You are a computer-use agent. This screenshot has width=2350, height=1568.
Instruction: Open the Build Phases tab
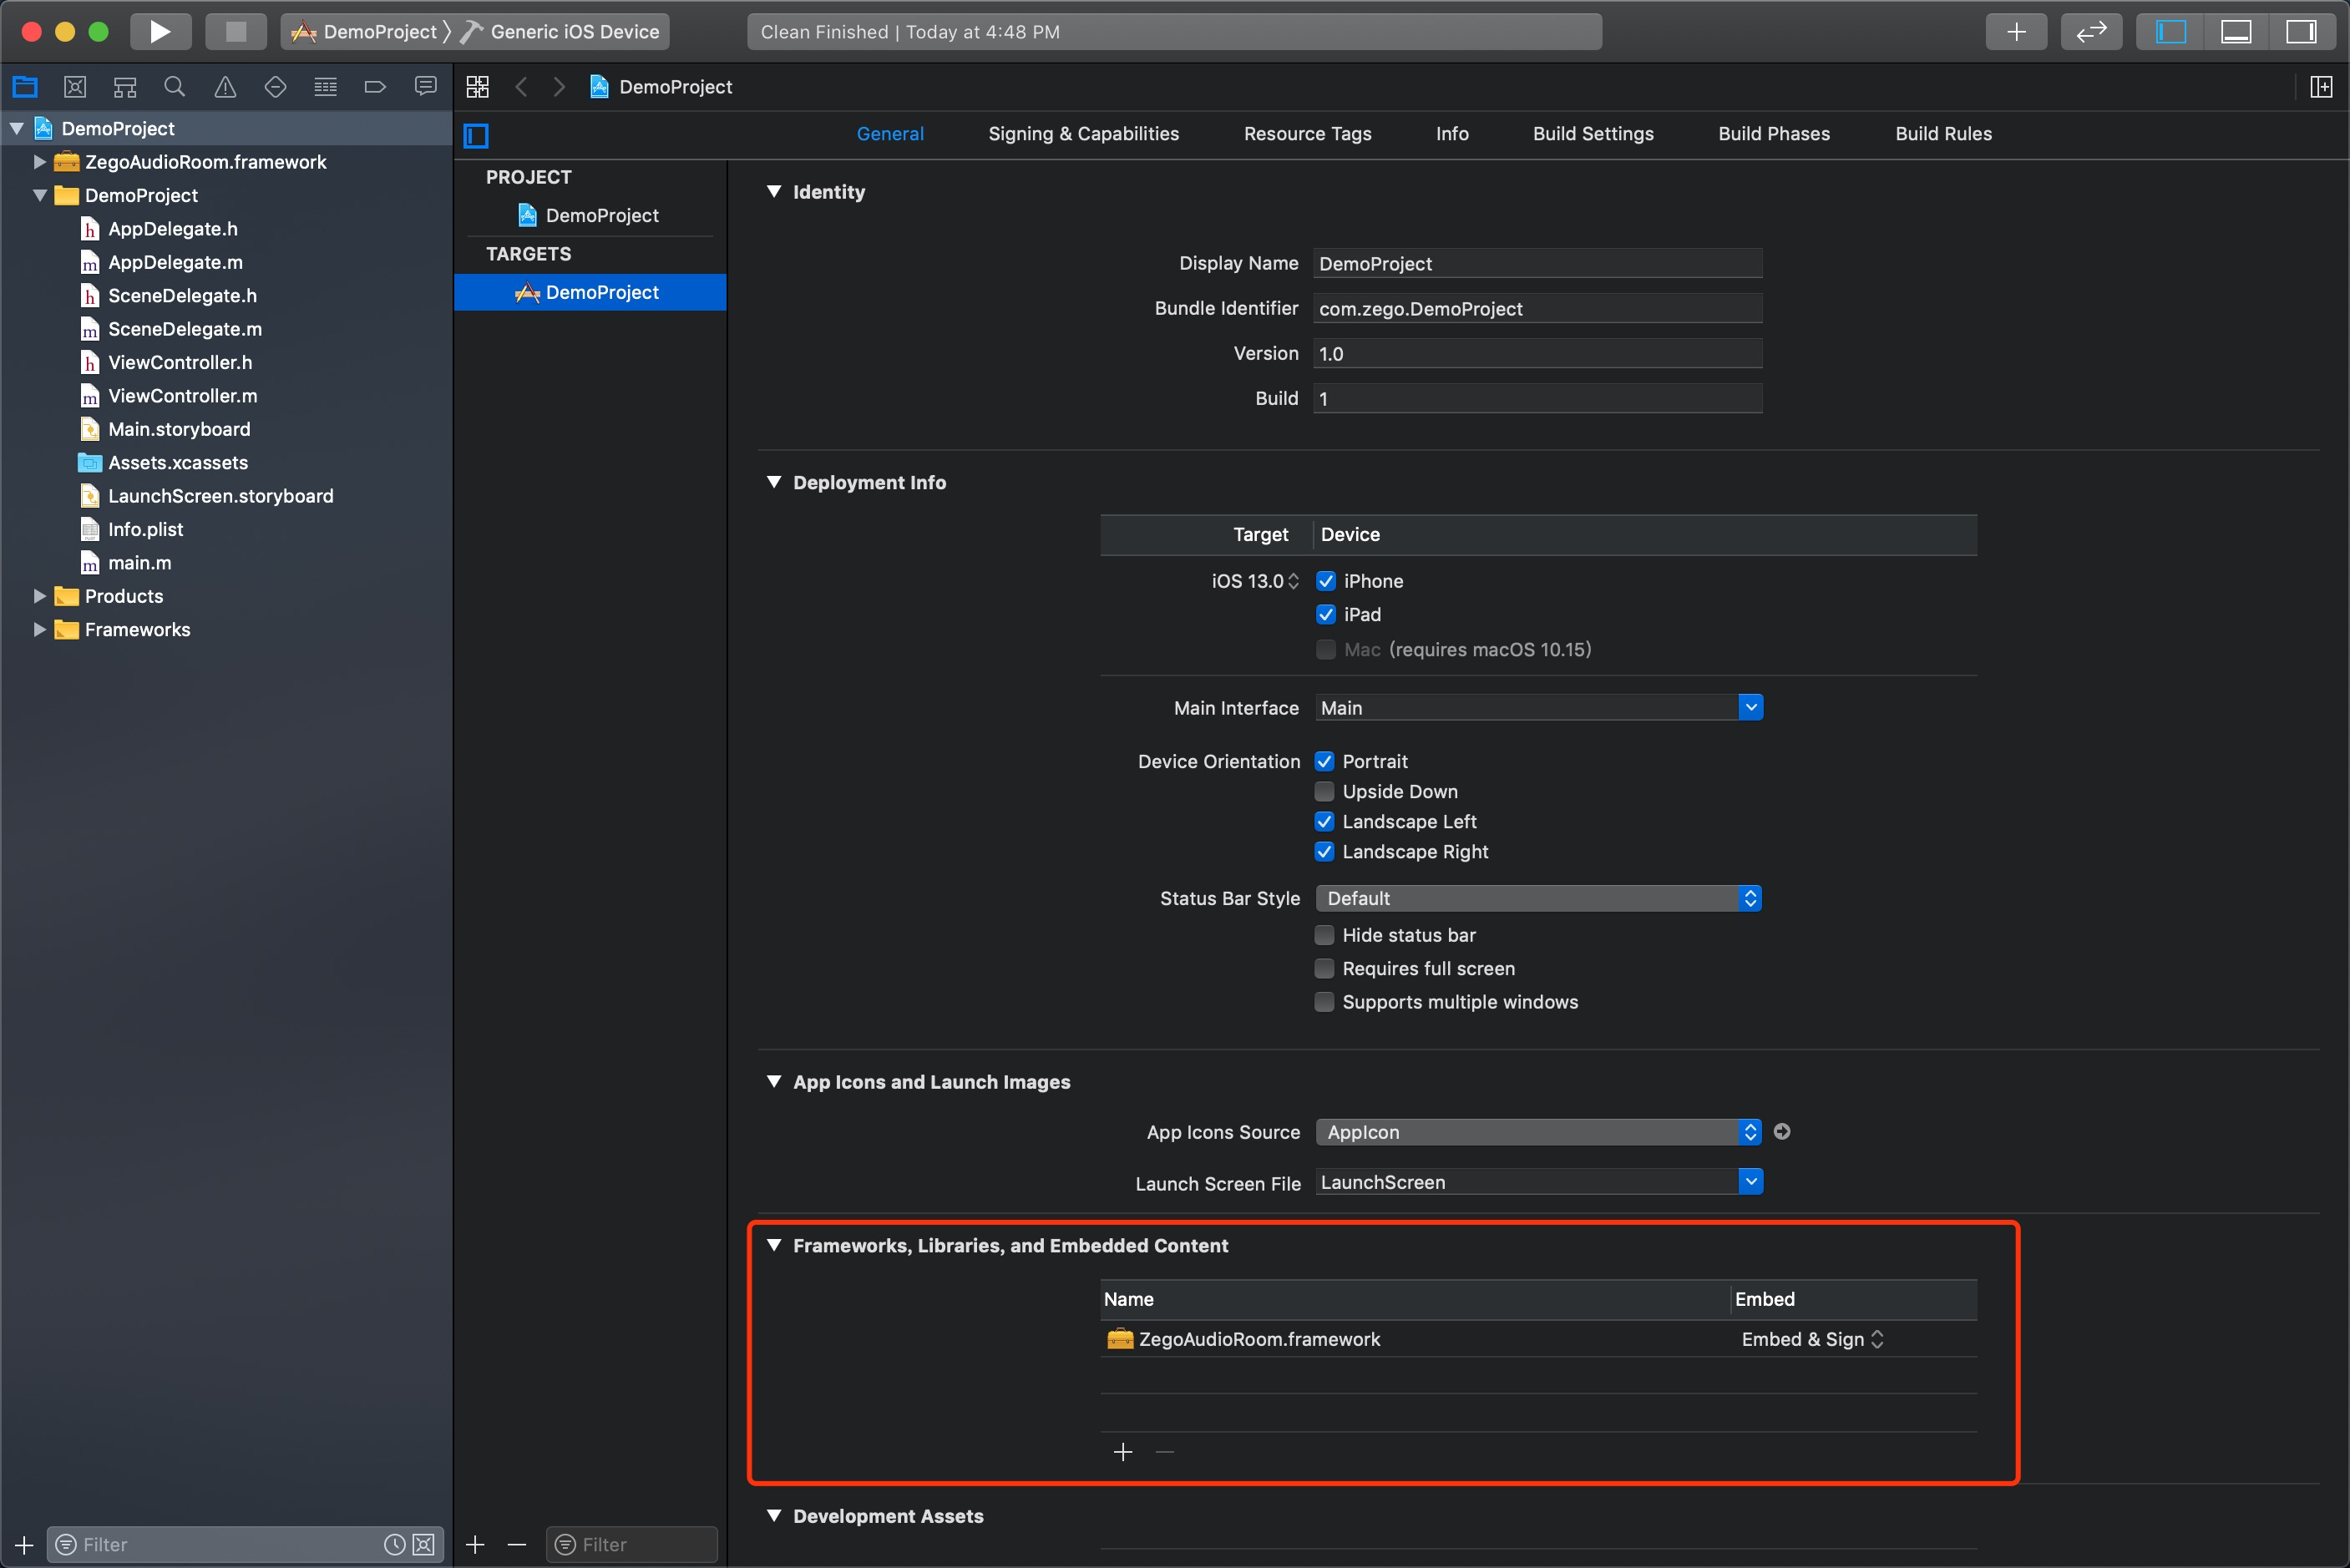1774,134
